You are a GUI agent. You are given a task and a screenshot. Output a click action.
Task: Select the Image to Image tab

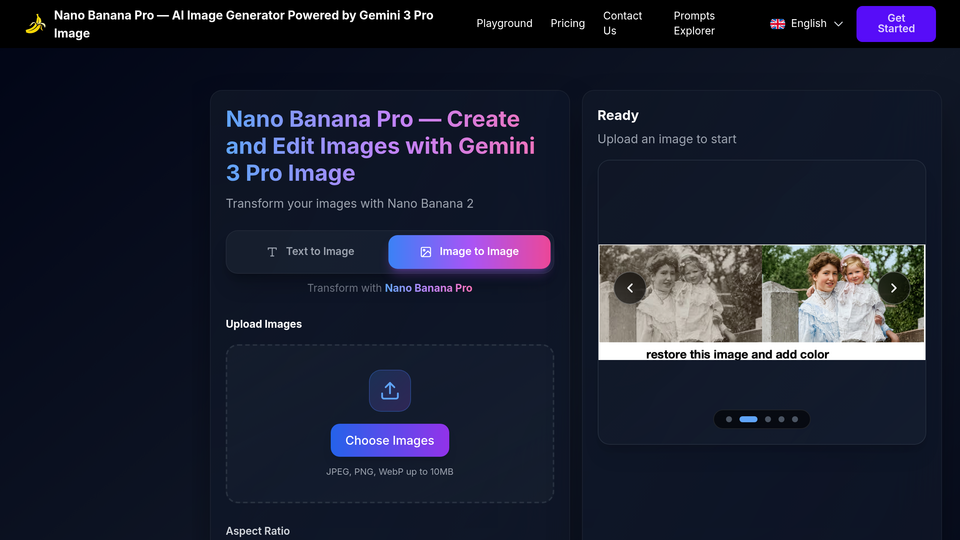click(470, 252)
